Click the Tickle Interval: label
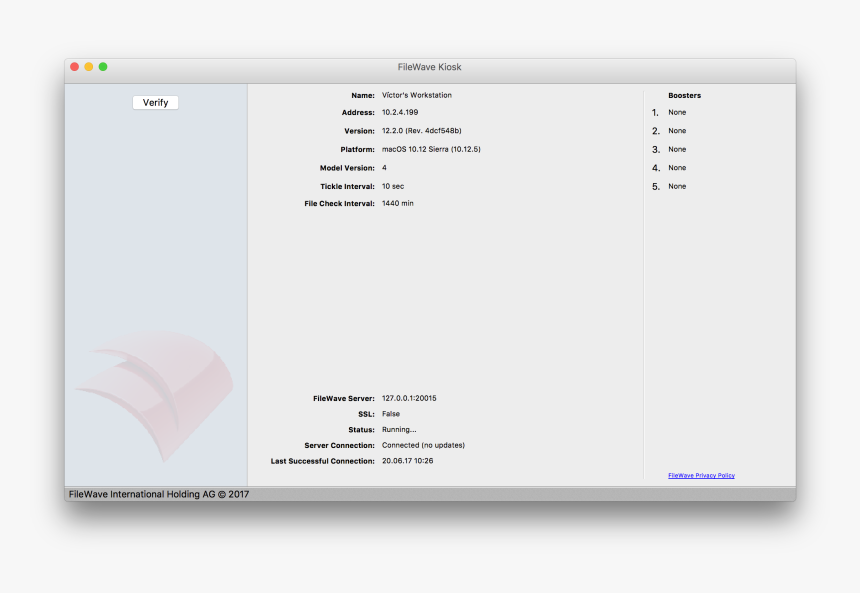 (347, 187)
